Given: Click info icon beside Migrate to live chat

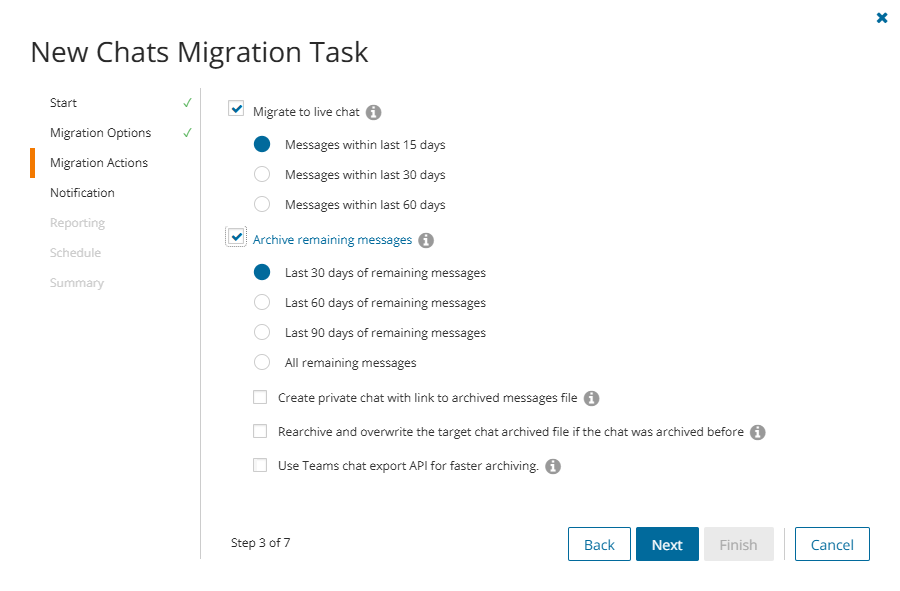Looking at the screenshot, I should tap(374, 112).
